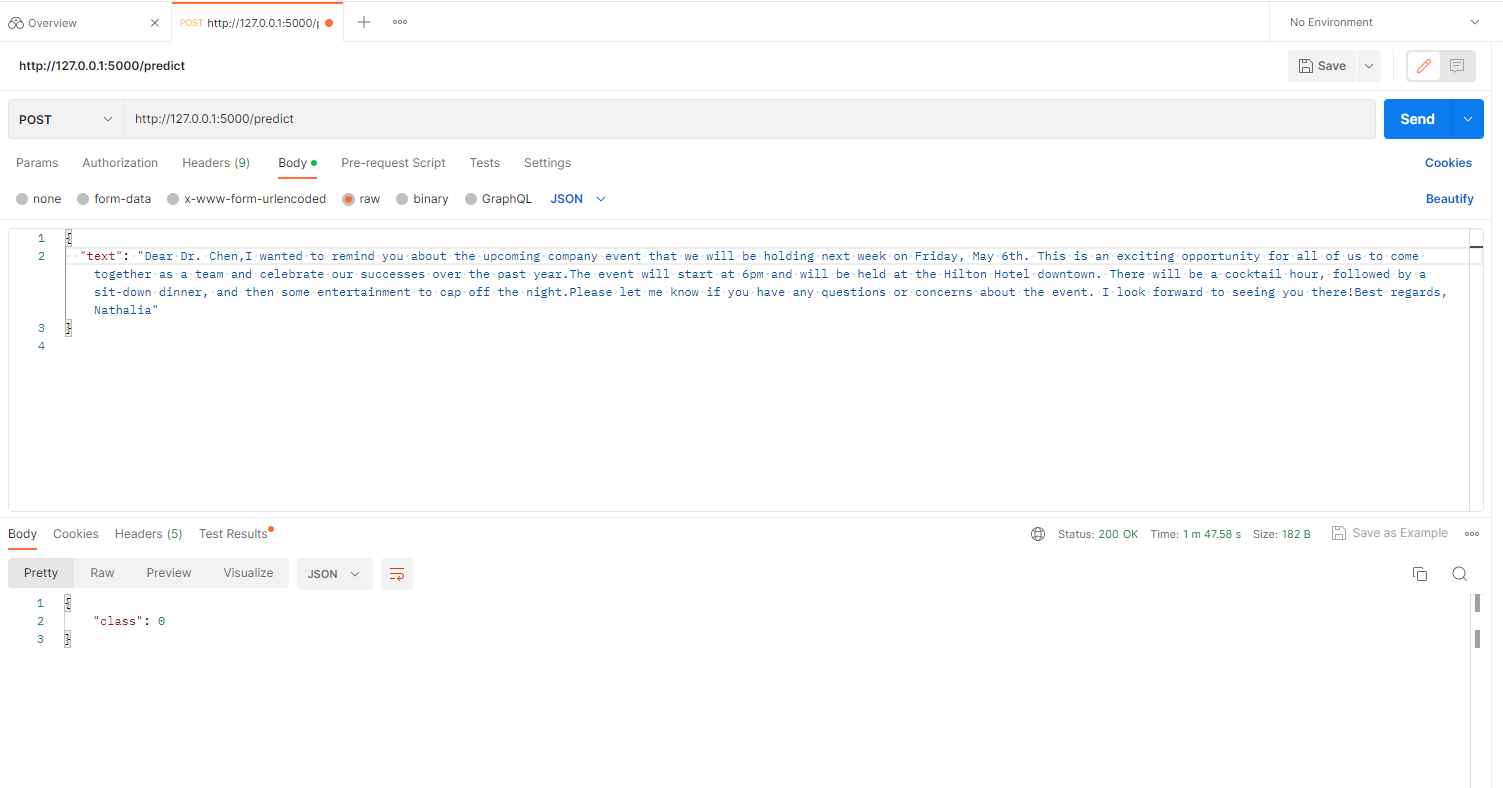The width and height of the screenshot is (1503, 788).
Task: Beautify the JSON request body
Action: 1449,198
